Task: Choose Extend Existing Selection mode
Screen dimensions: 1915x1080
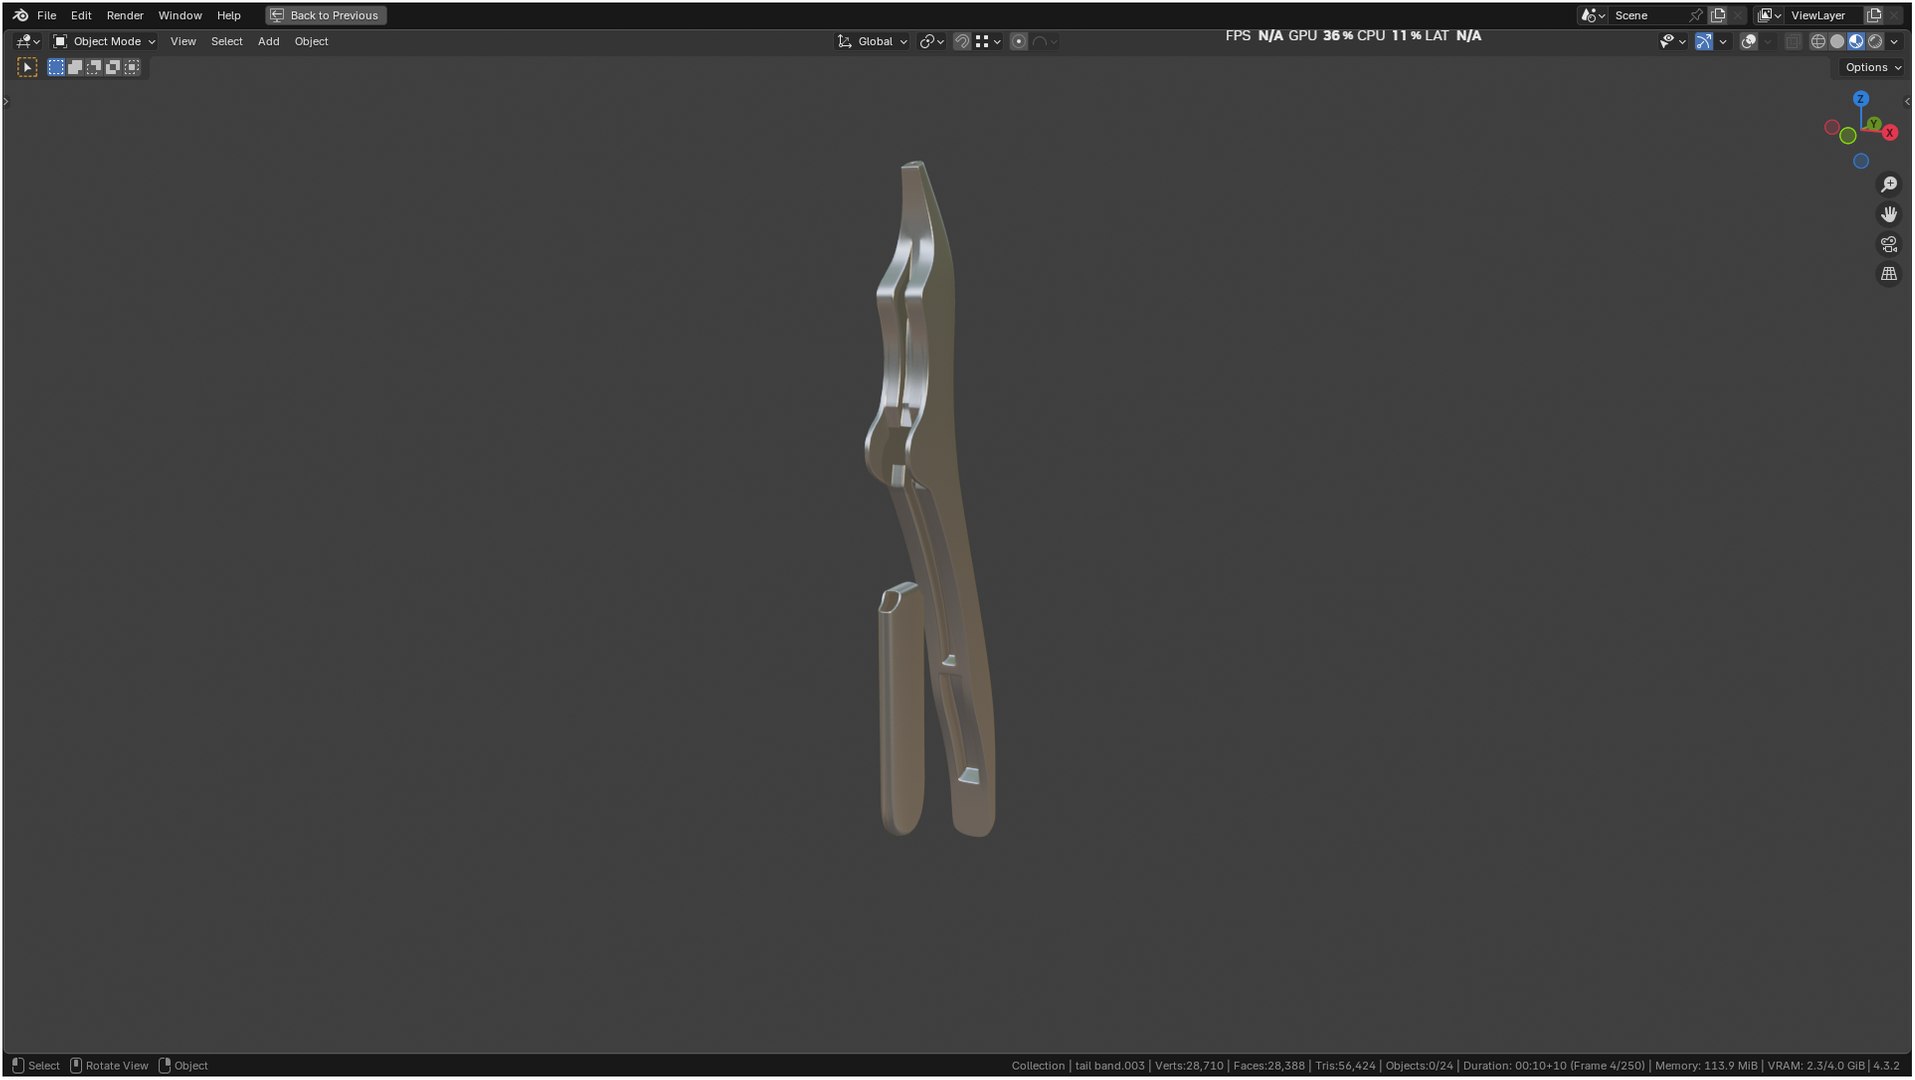Action: point(75,67)
